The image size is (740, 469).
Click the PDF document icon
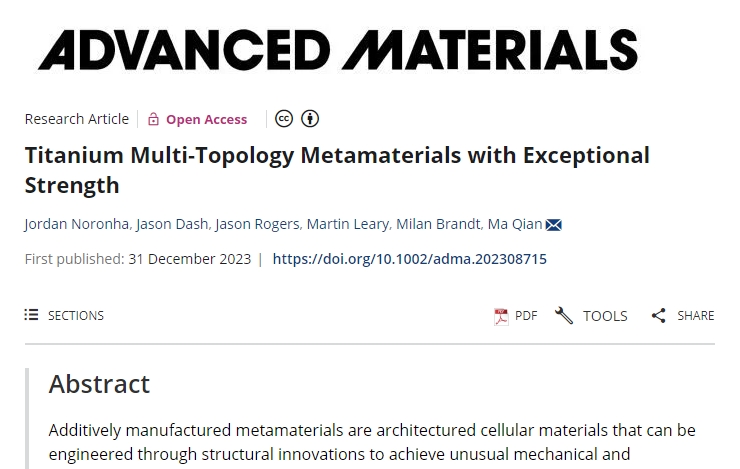[x=501, y=316]
